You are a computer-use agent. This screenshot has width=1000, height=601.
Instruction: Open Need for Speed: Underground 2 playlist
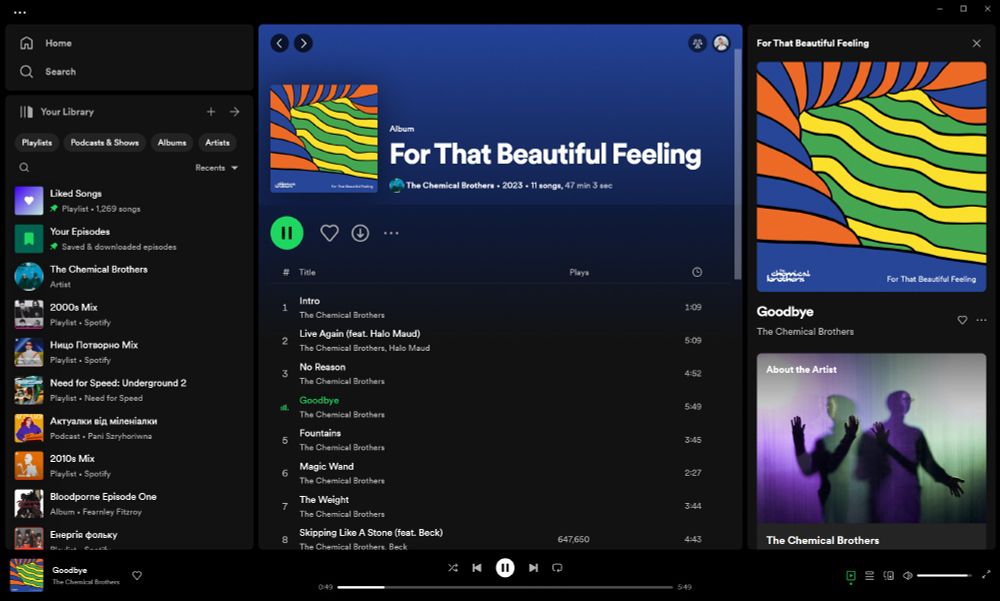point(129,390)
